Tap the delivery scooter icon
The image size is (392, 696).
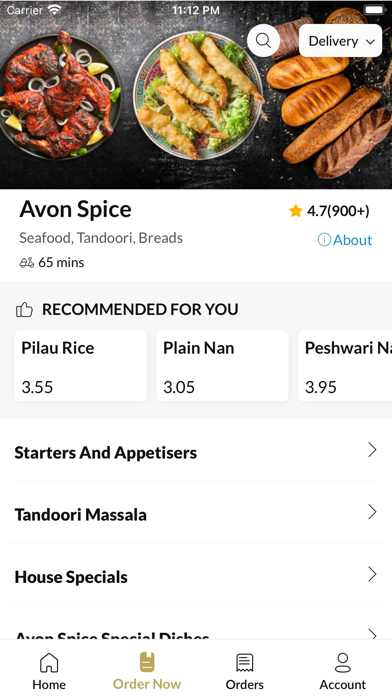pyautogui.click(x=27, y=263)
